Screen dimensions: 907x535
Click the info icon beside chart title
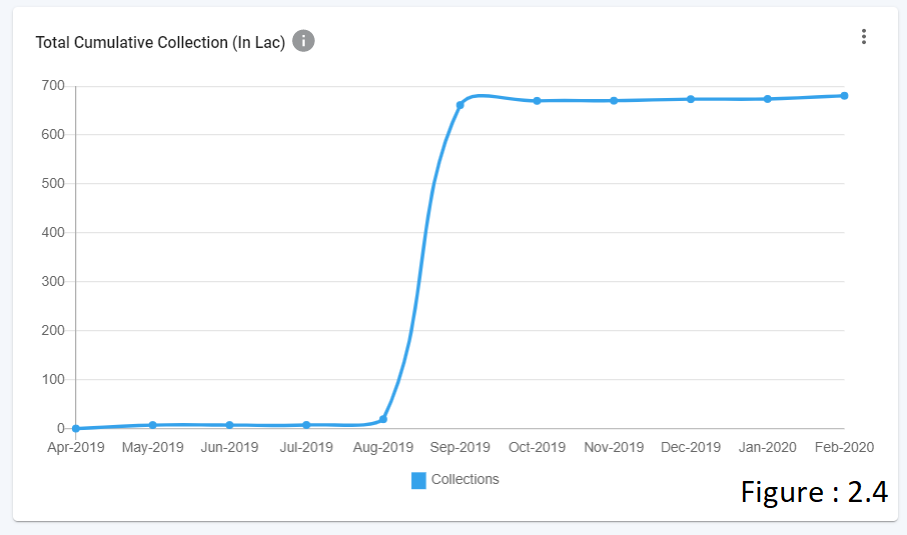(303, 41)
